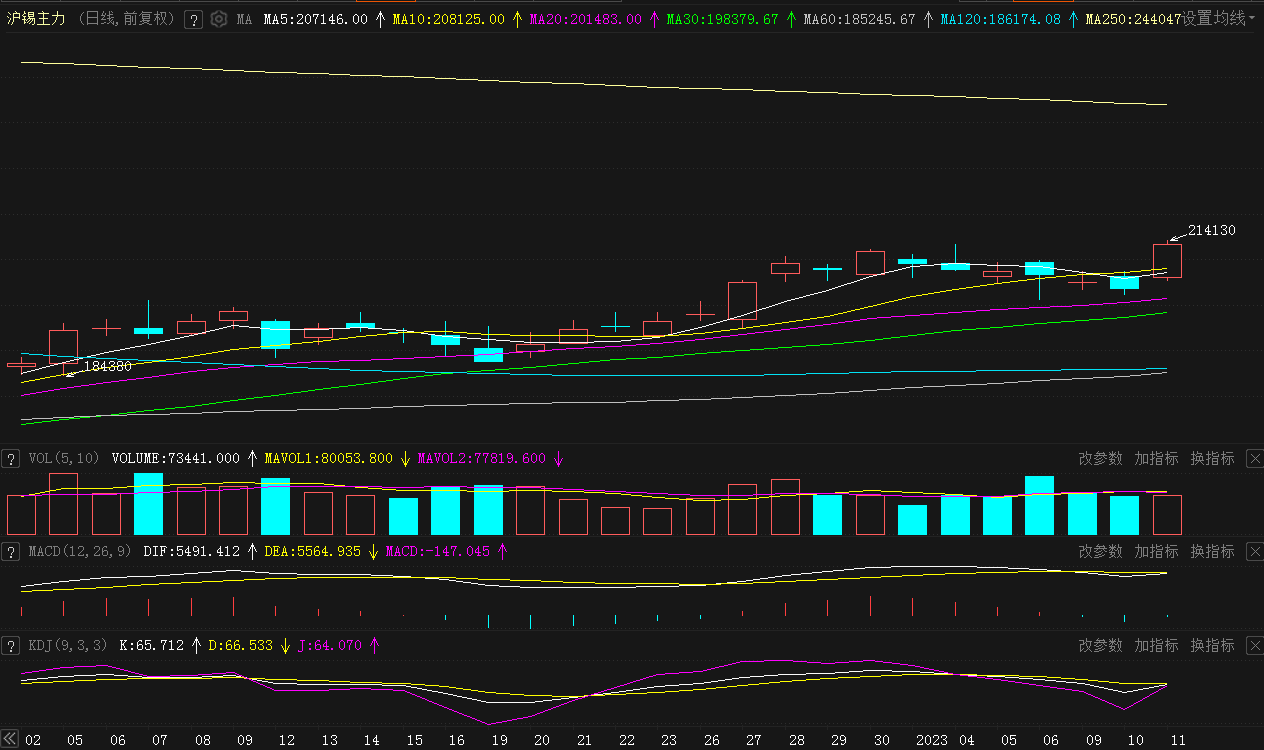Screen dimensions: 1264x750
Task: Click 改参数 in the VOL panel
Action: [x=1100, y=459]
